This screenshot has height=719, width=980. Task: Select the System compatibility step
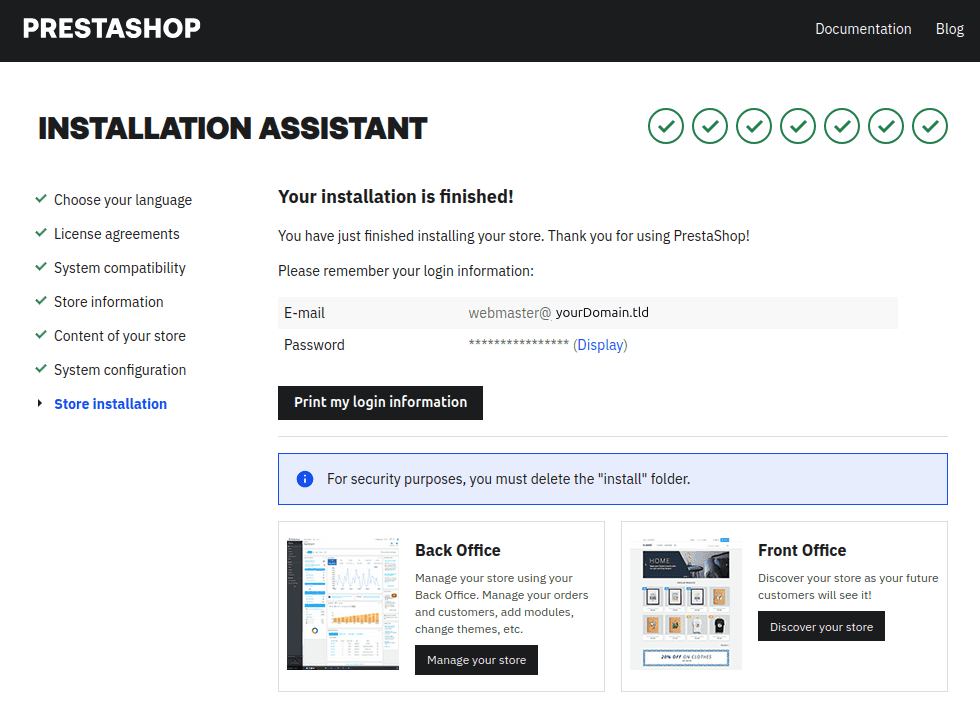click(x=120, y=268)
